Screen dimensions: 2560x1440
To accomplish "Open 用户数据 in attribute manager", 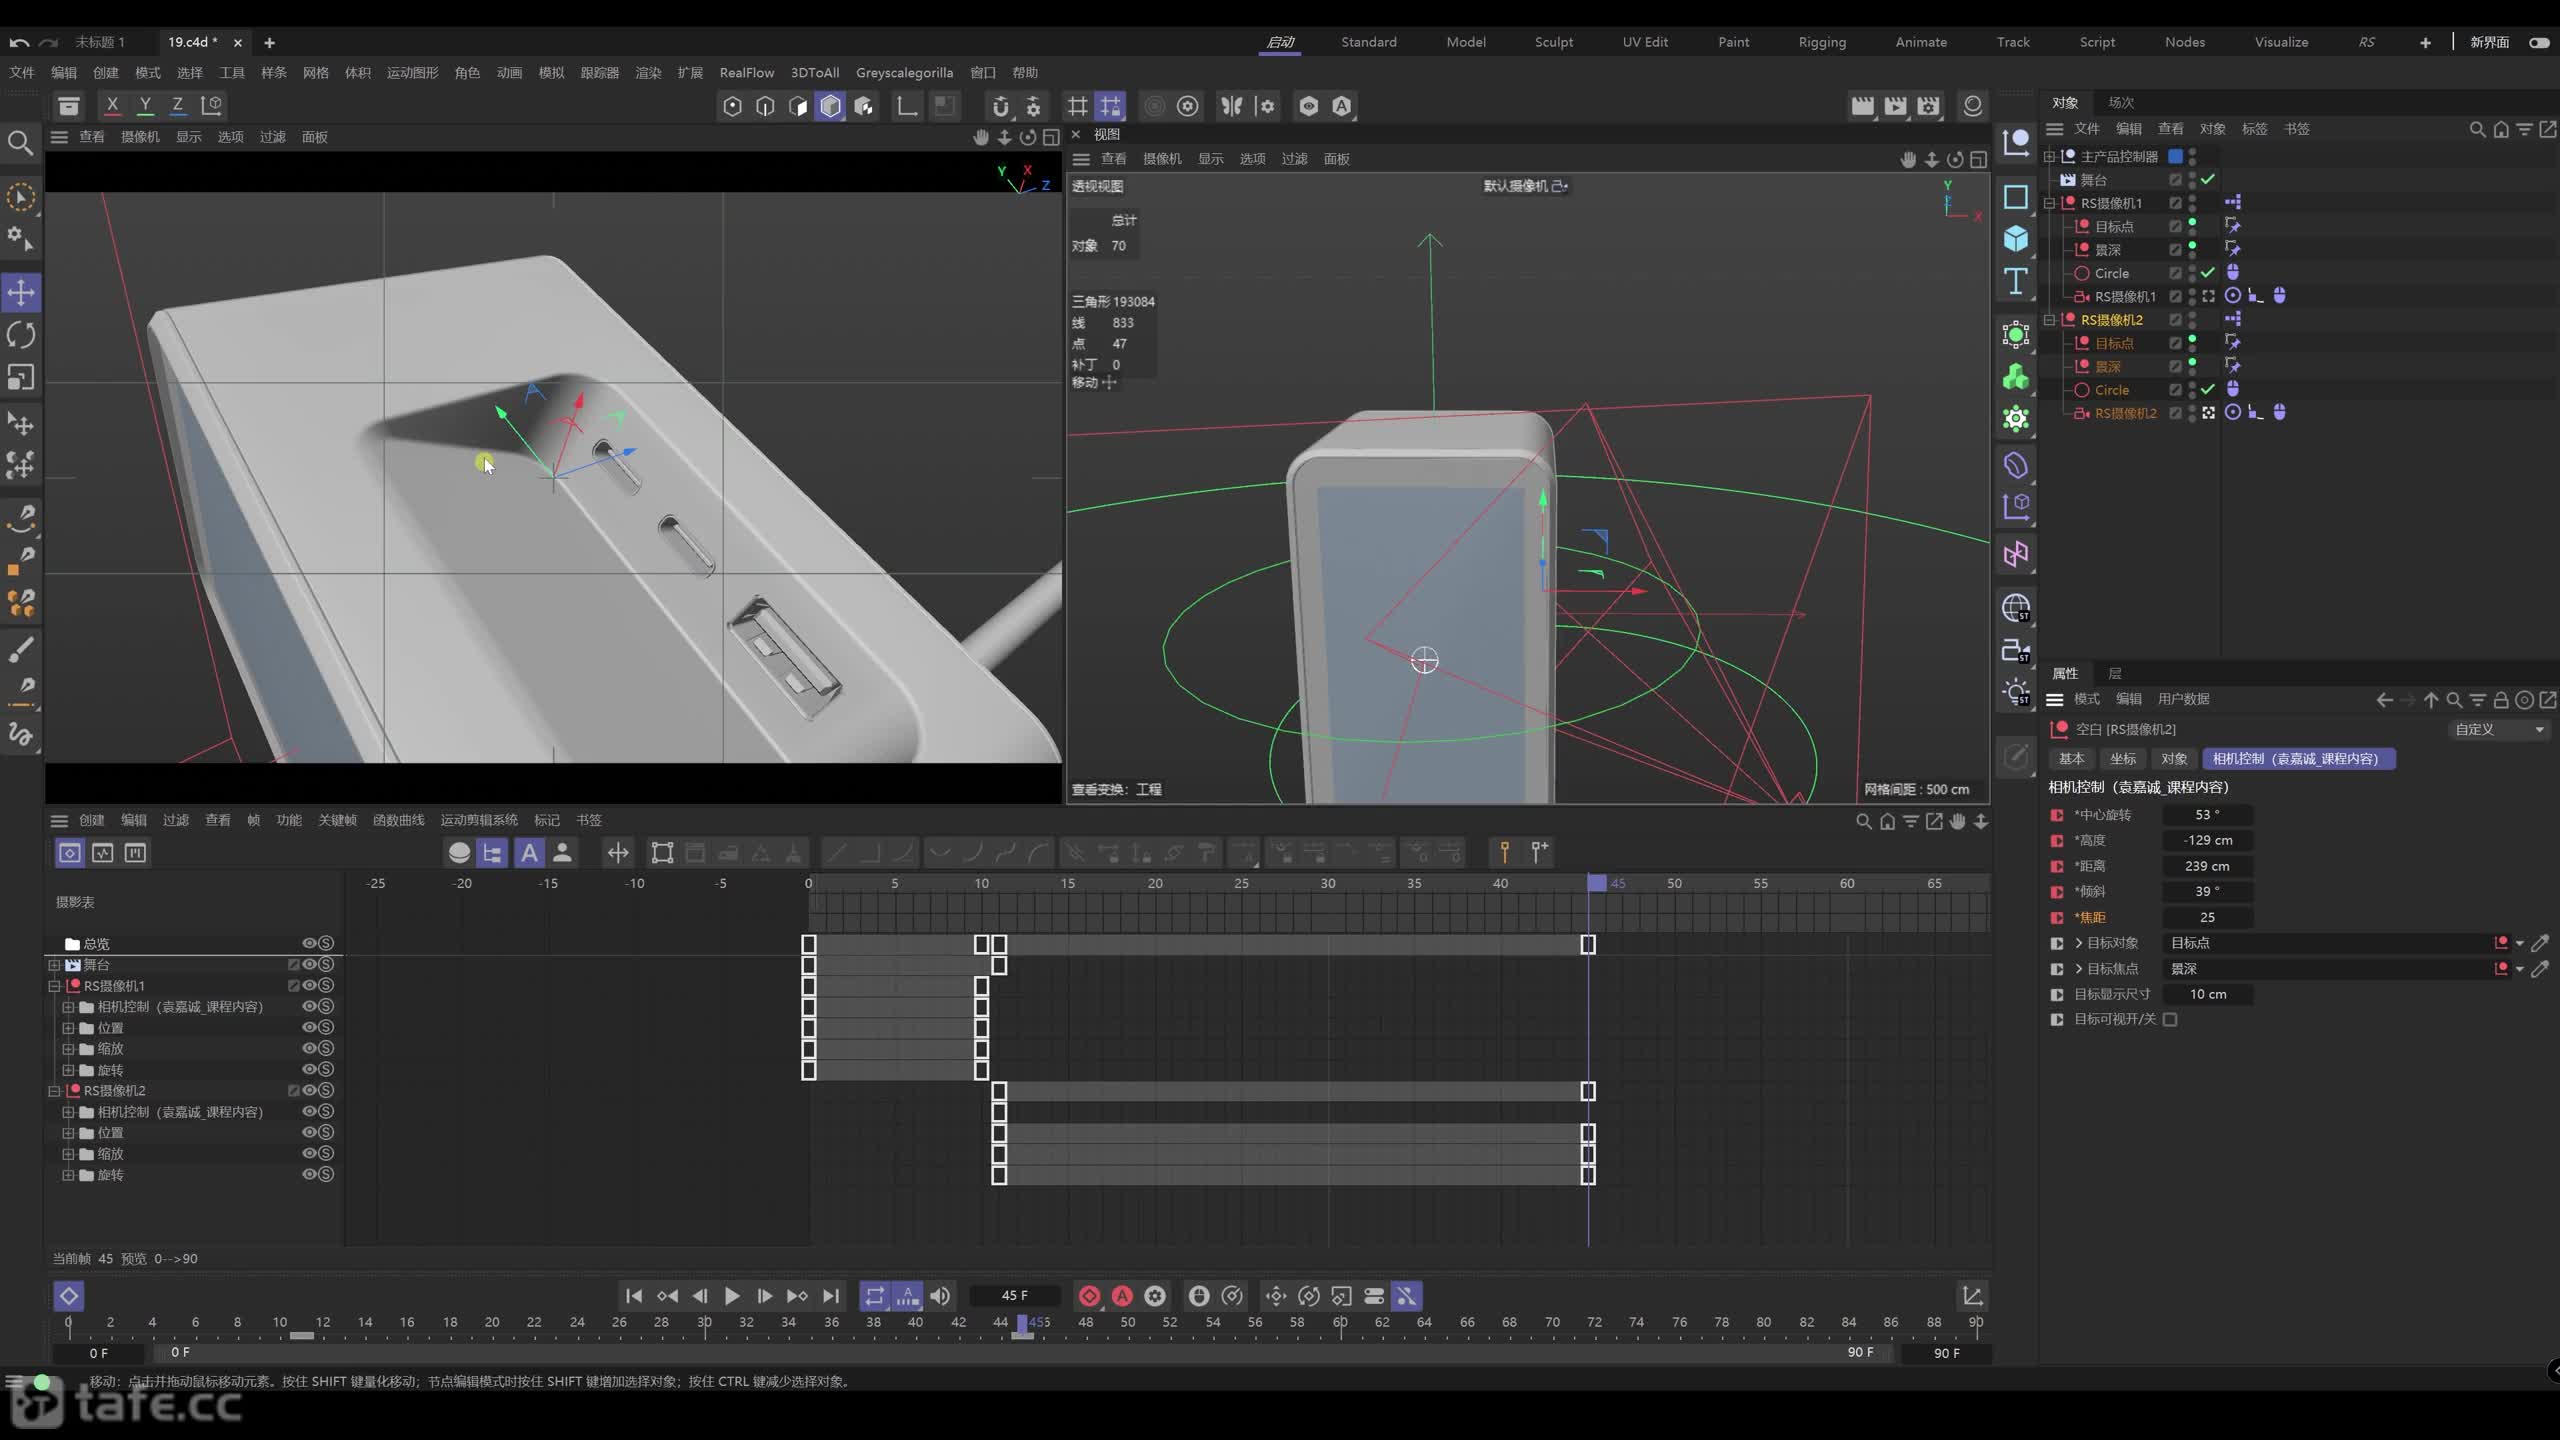I will [x=2183, y=699].
